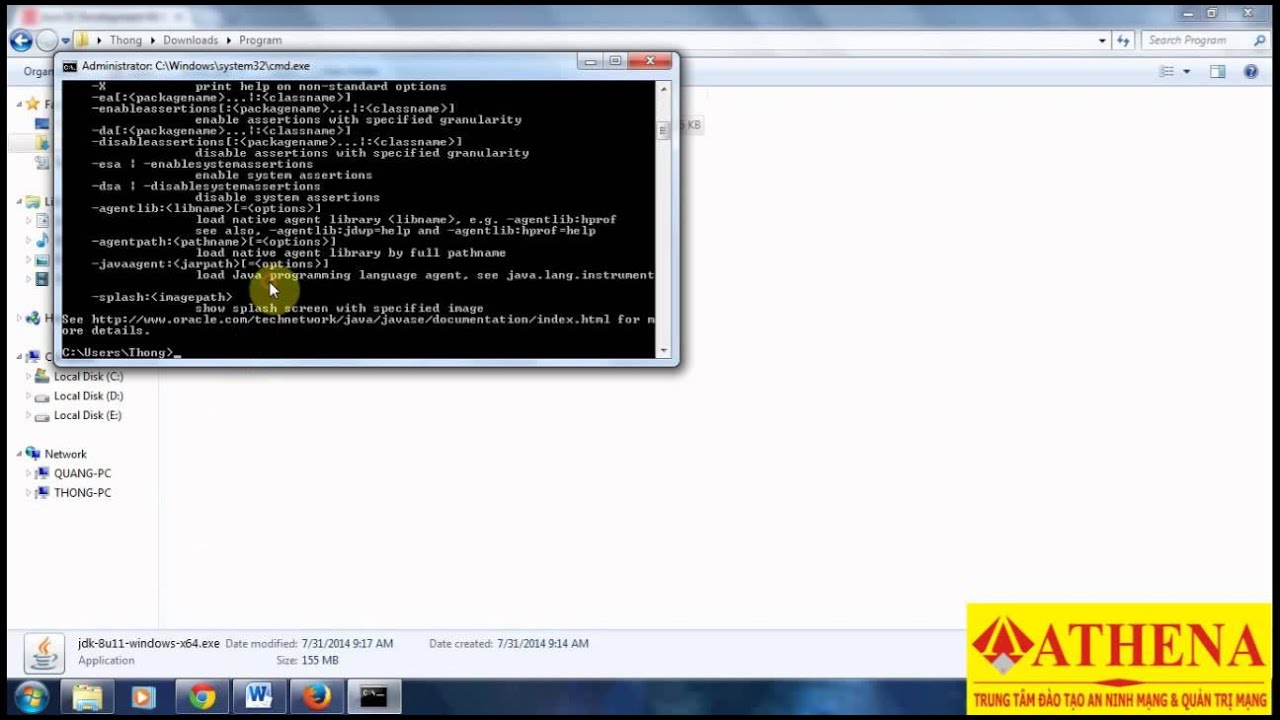
Task: Select the Homegroup icon in the sidebar
Action: (33, 318)
